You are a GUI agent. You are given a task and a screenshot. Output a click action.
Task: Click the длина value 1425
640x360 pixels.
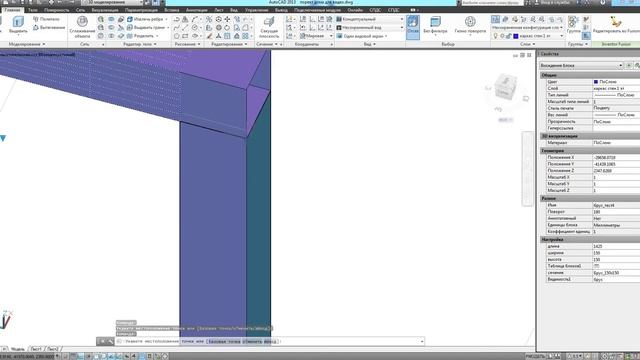pyautogui.click(x=616, y=246)
